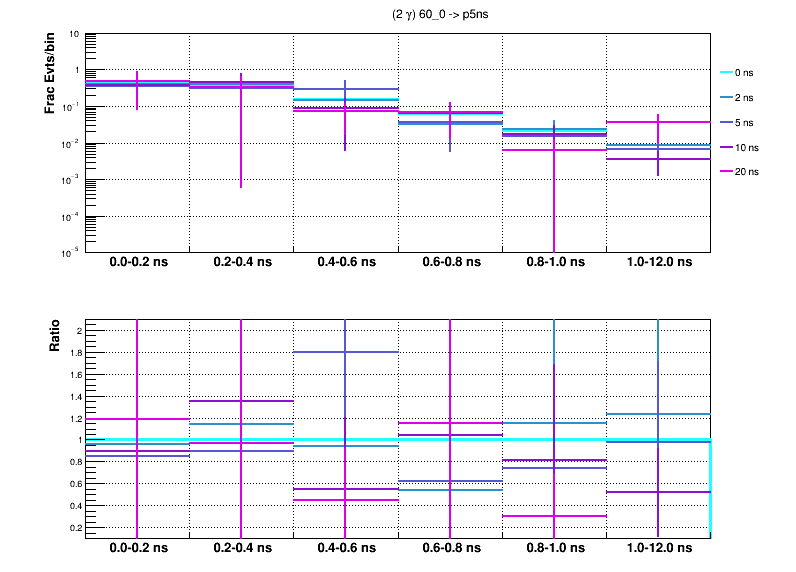Click '1.0-12.0 ns' label under top plot
Image resolution: width=796 pixels, height=572 pixels.
(657, 263)
